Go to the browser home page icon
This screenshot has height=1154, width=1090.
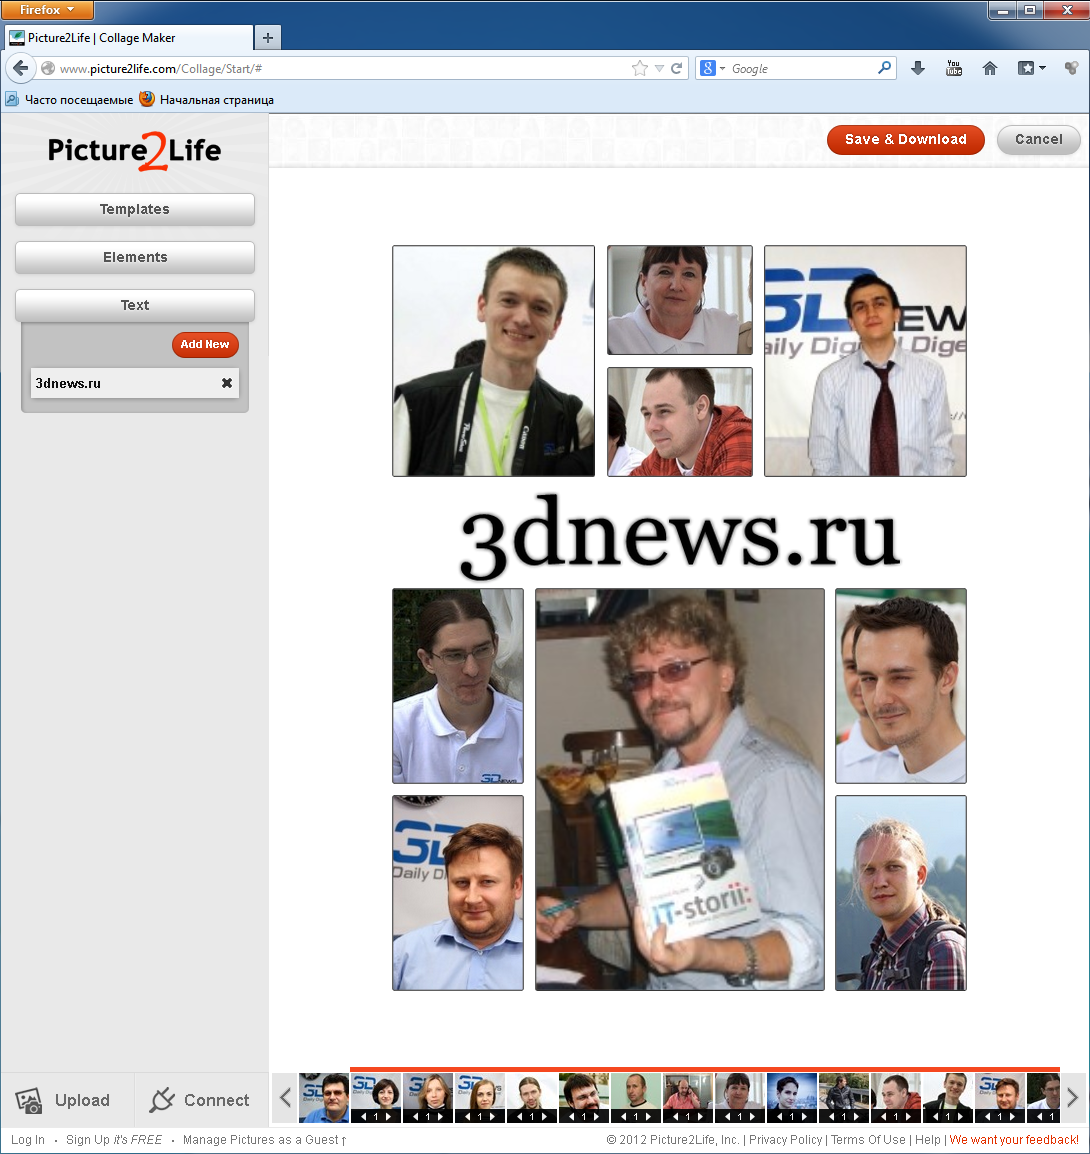pyautogui.click(x=990, y=68)
